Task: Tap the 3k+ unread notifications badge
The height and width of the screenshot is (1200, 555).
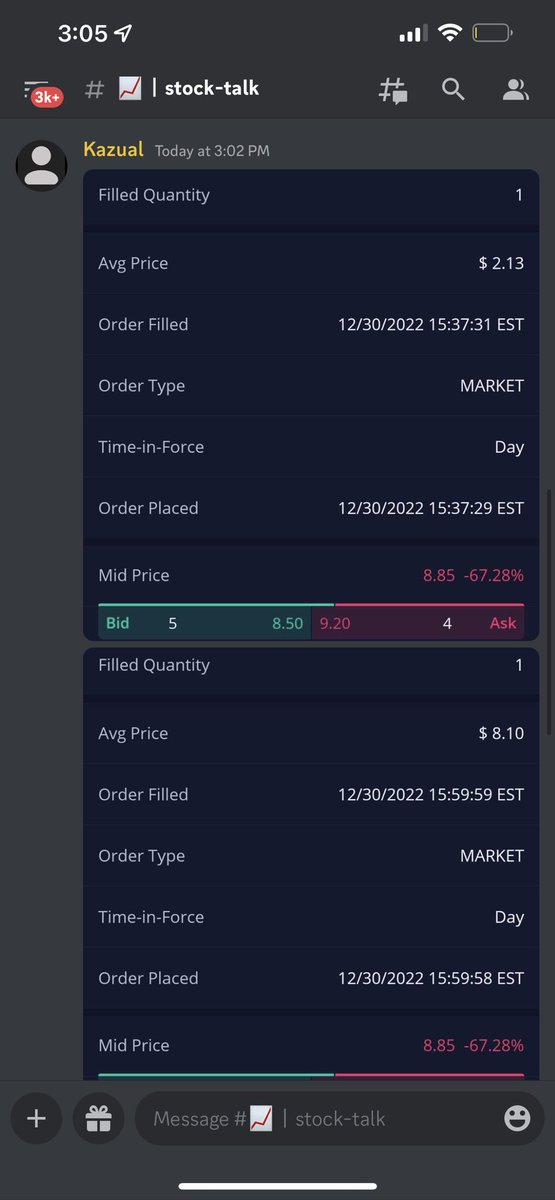Action: pos(47,97)
